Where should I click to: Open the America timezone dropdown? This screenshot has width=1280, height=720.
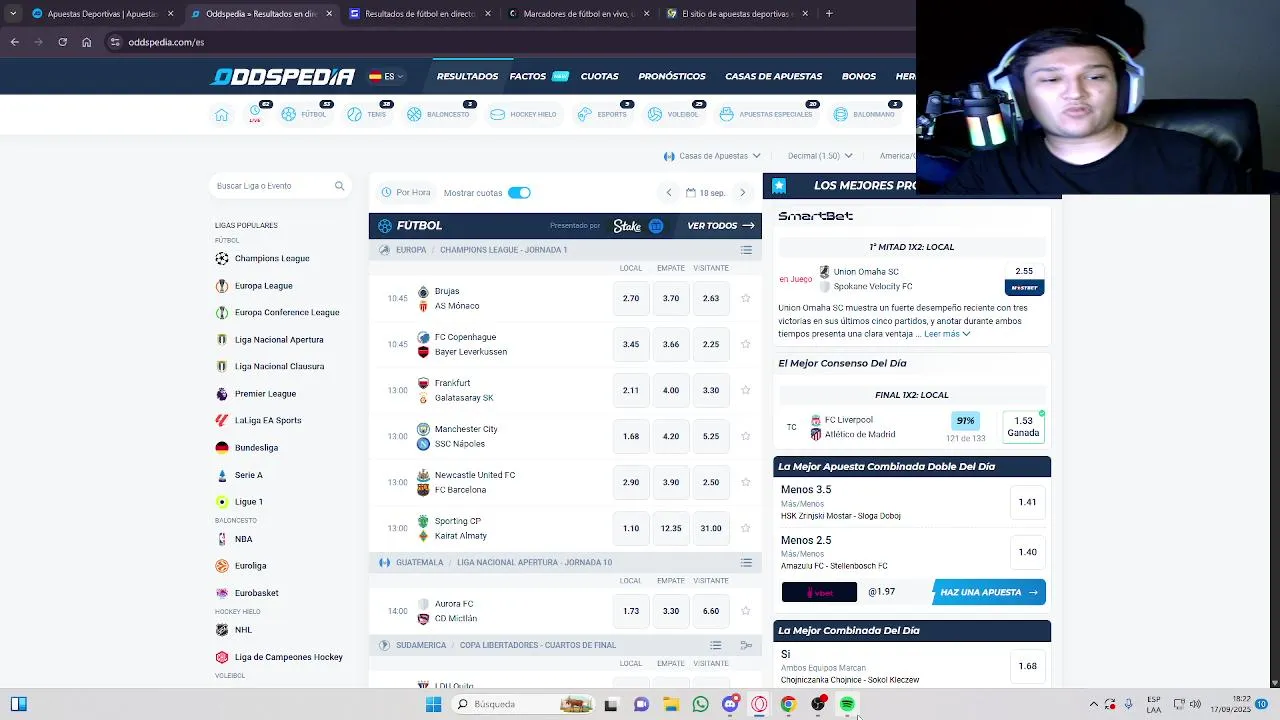pyautogui.click(x=897, y=156)
